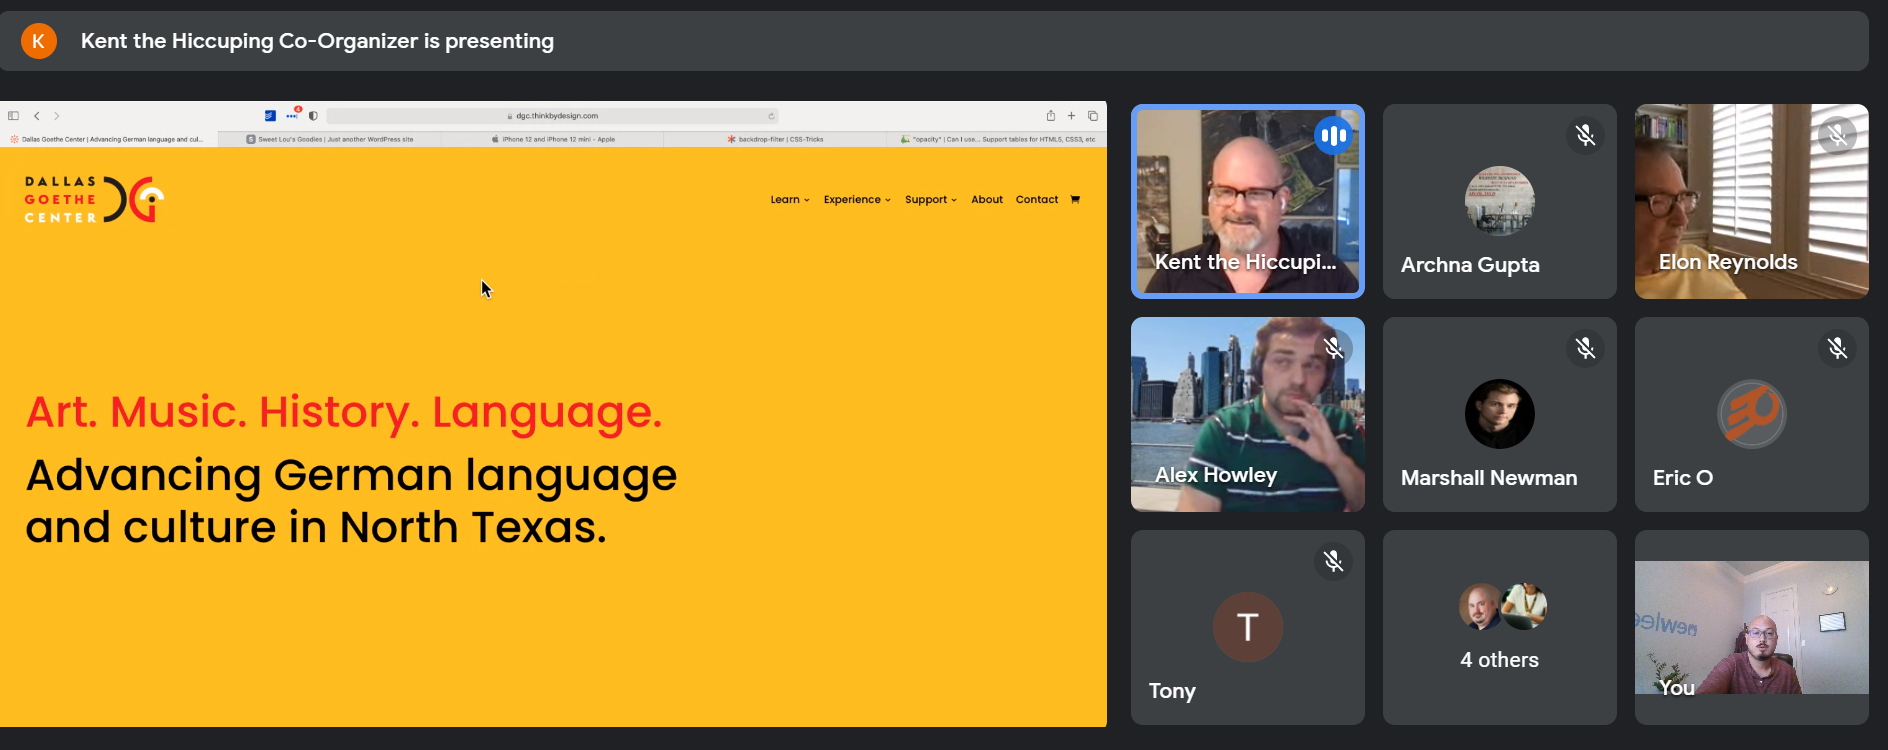Switch to the Sweet Lou's Goodies tab
1888x750 pixels.
pyautogui.click(x=330, y=139)
